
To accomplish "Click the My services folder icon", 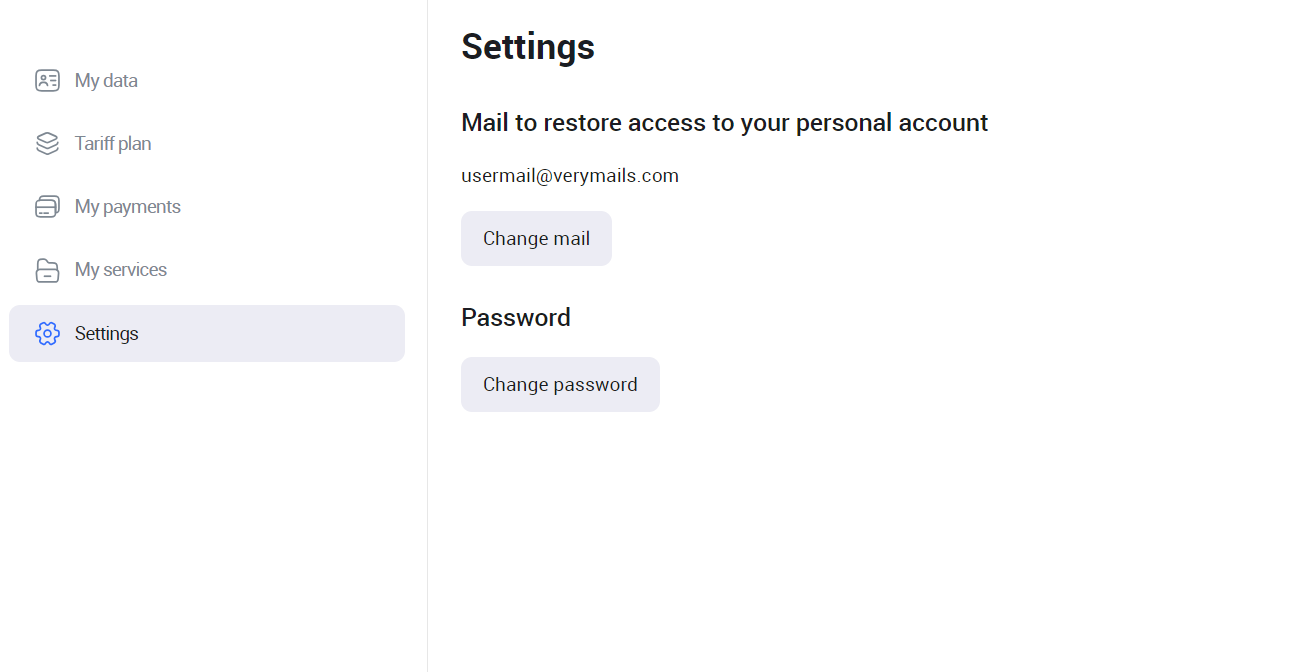I will [47, 270].
